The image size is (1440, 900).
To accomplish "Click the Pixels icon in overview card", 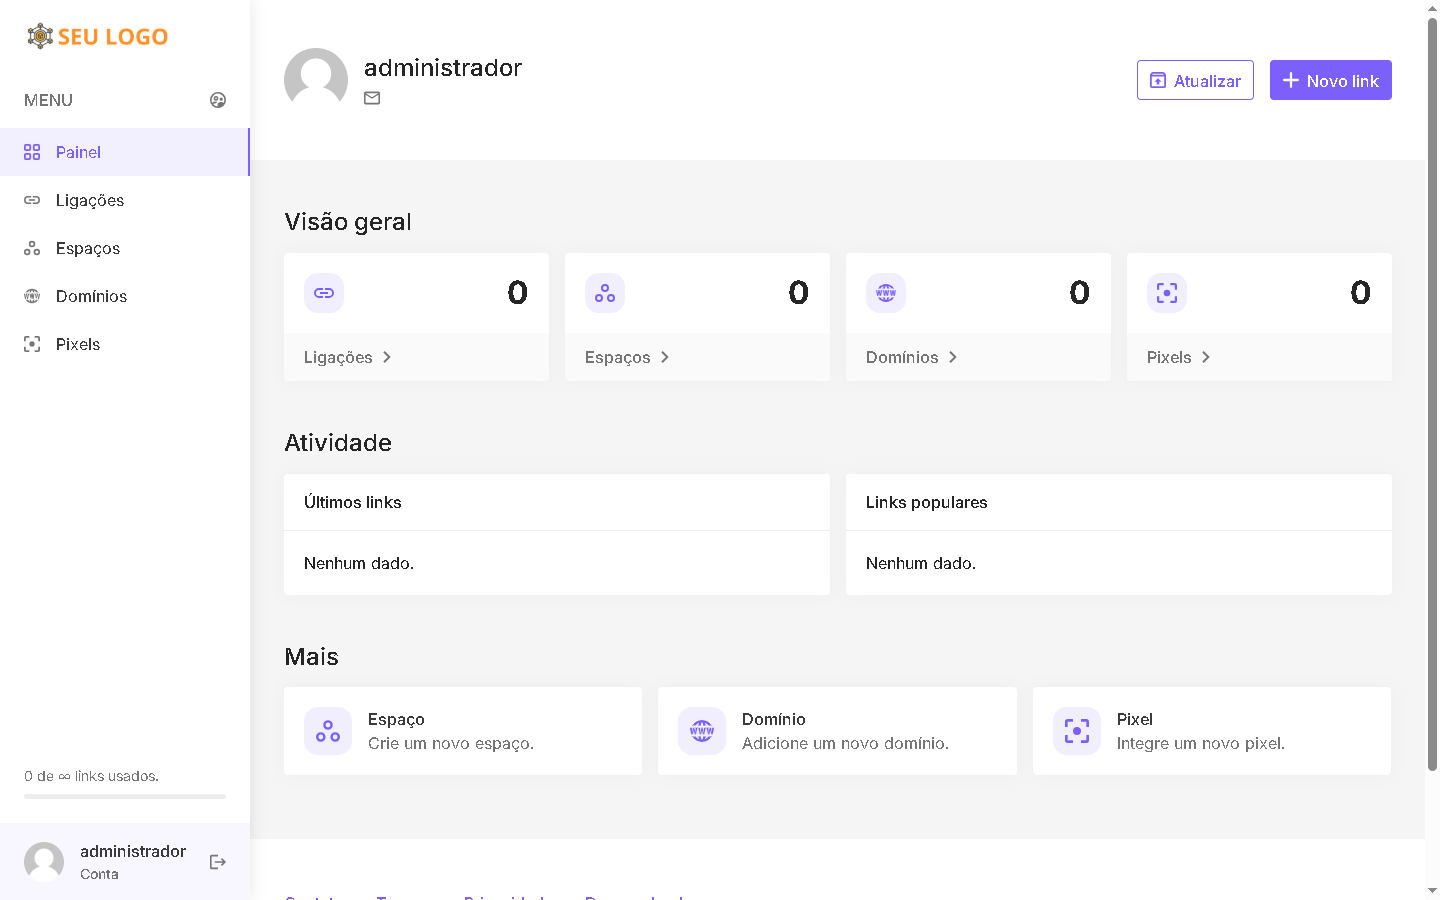I will tap(1167, 293).
